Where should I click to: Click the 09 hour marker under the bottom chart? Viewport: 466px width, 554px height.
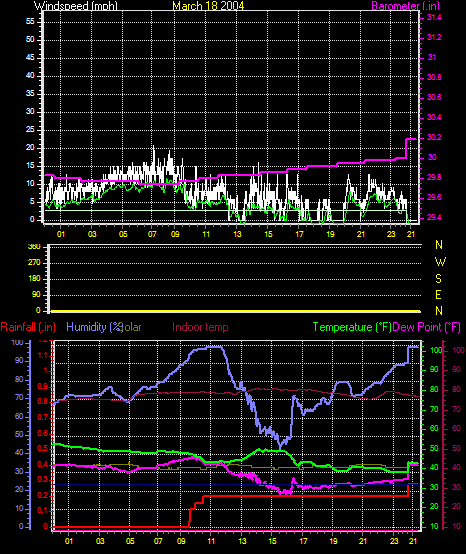[x=181, y=541]
